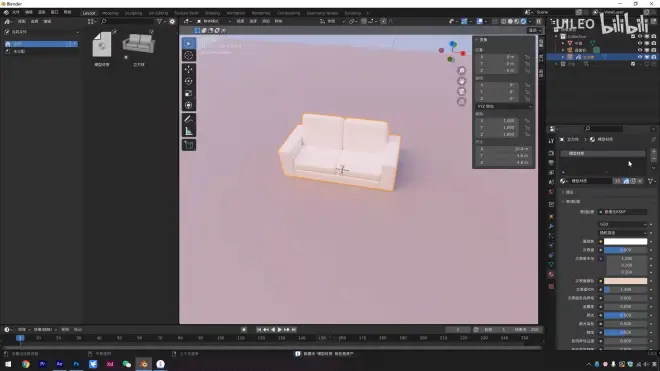The image size is (660, 371).
Task: Toggle visibility of Collection in outliner
Action: click(640, 37)
